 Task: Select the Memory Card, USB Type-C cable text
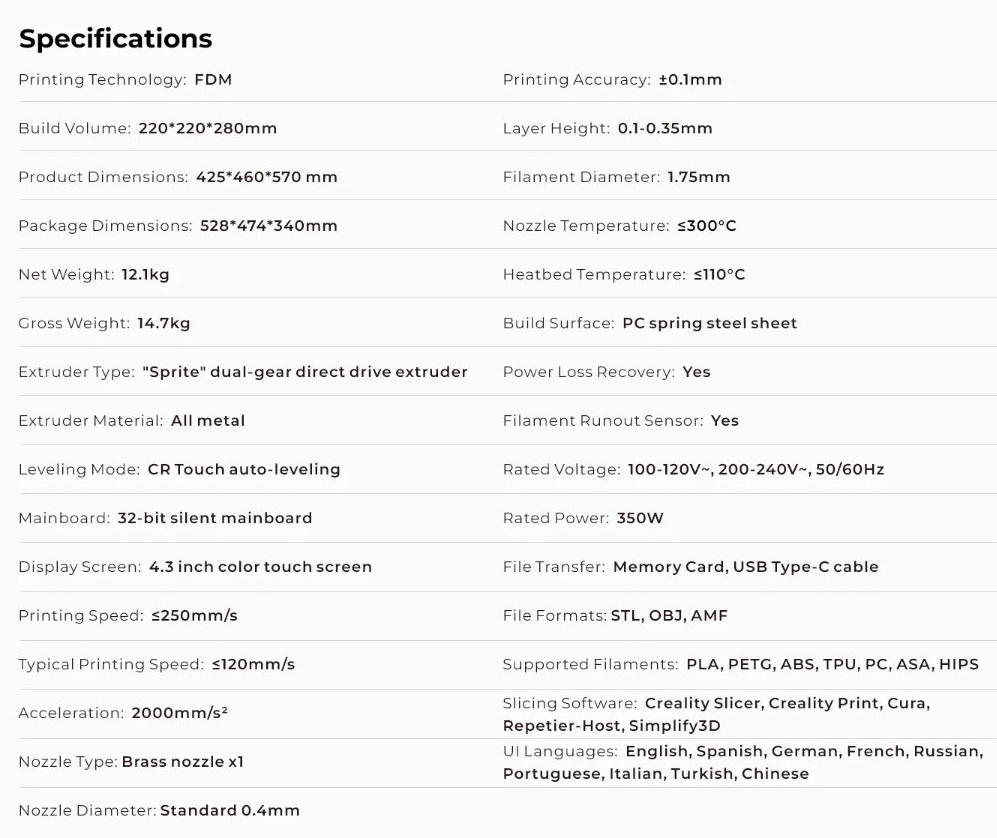tap(745, 567)
